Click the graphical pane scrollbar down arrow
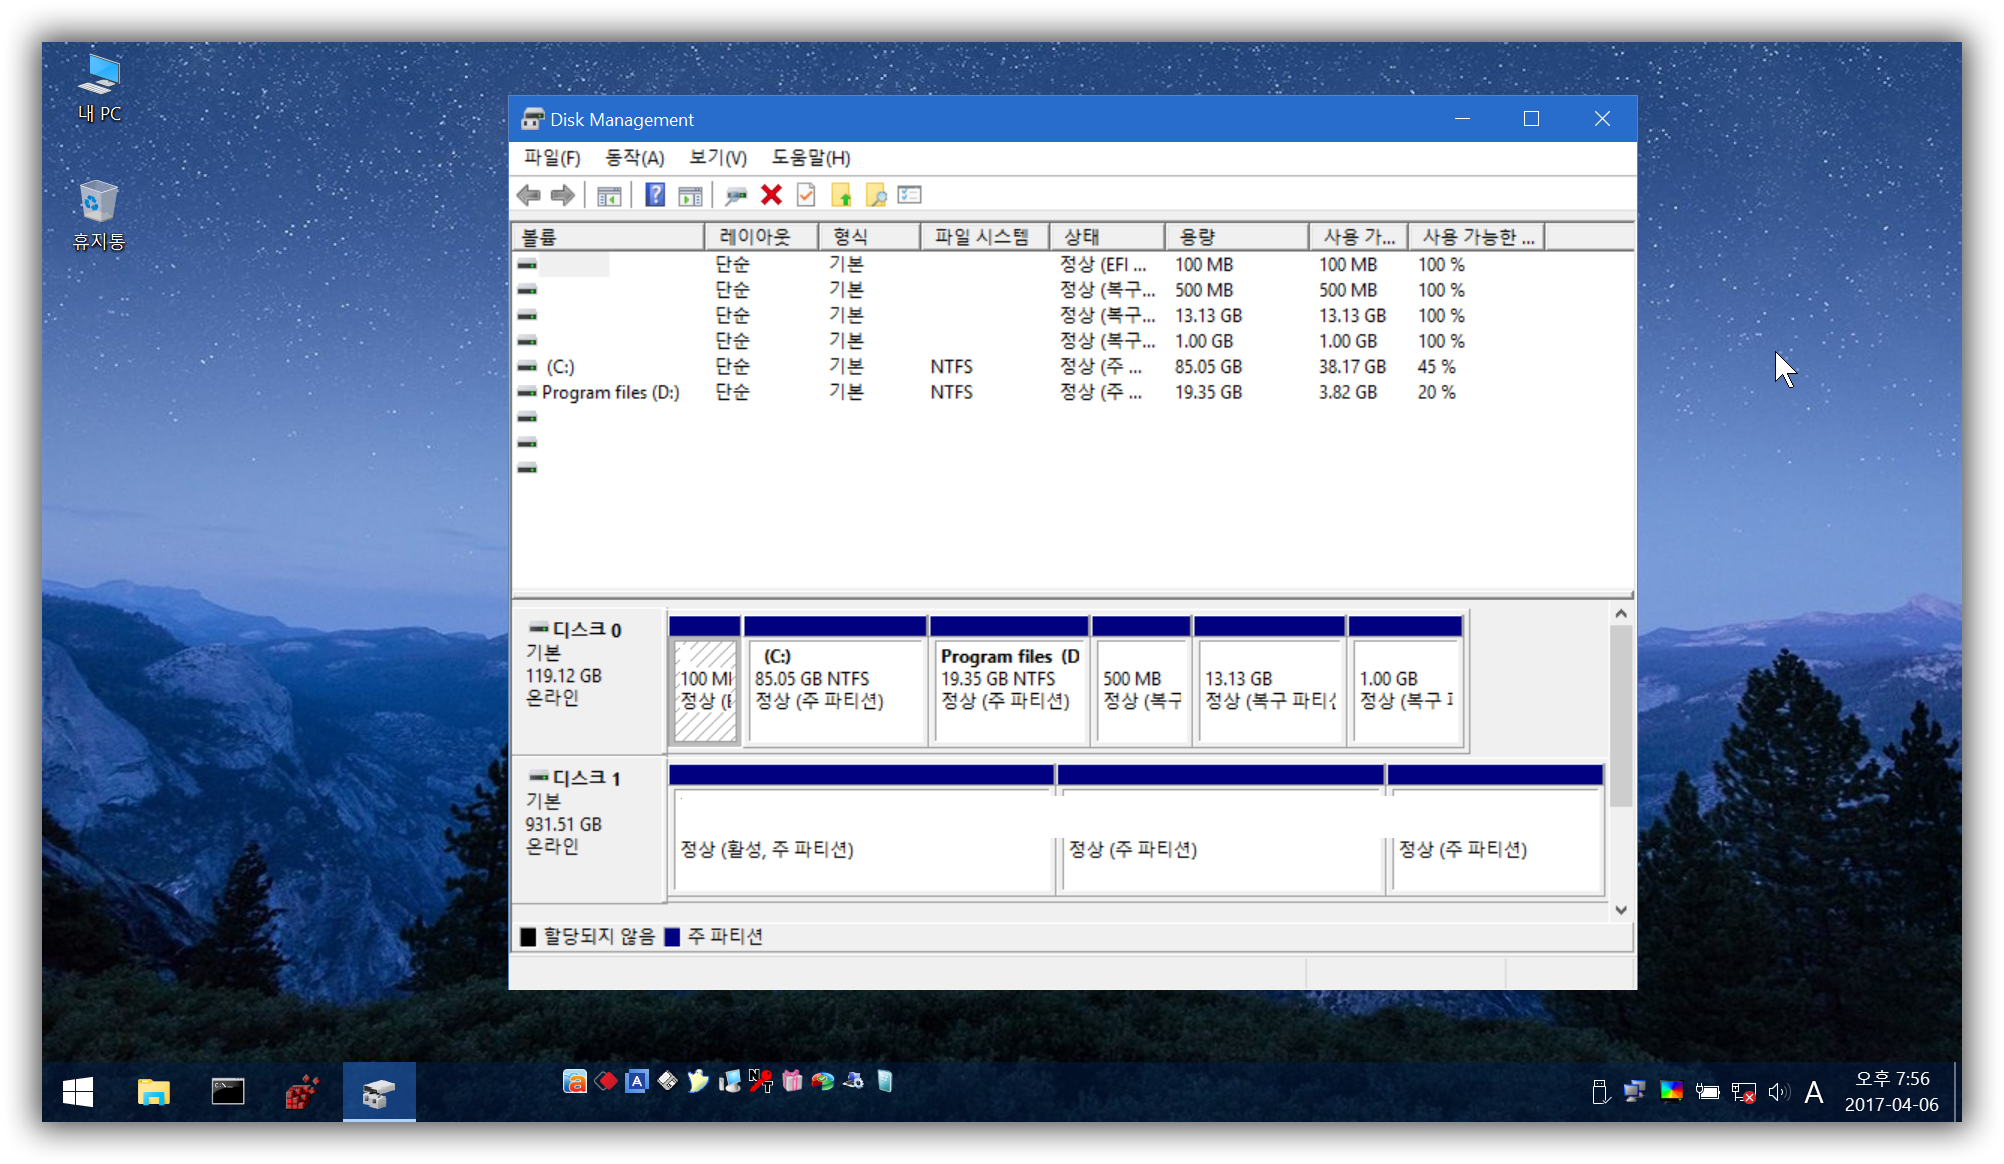This screenshot has height=1164, width=2004. pyautogui.click(x=1621, y=910)
